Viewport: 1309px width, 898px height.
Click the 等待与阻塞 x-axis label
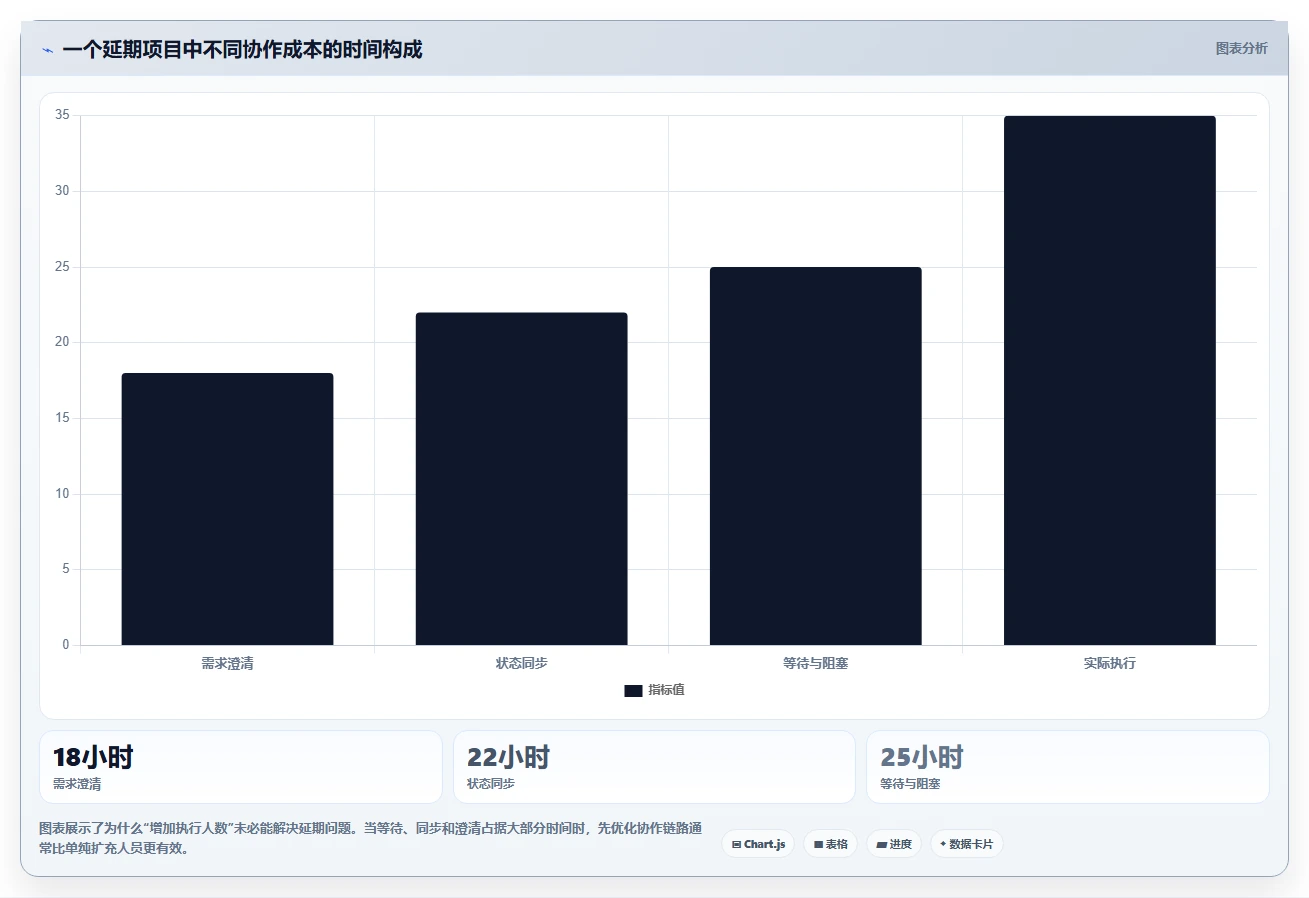(815, 663)
